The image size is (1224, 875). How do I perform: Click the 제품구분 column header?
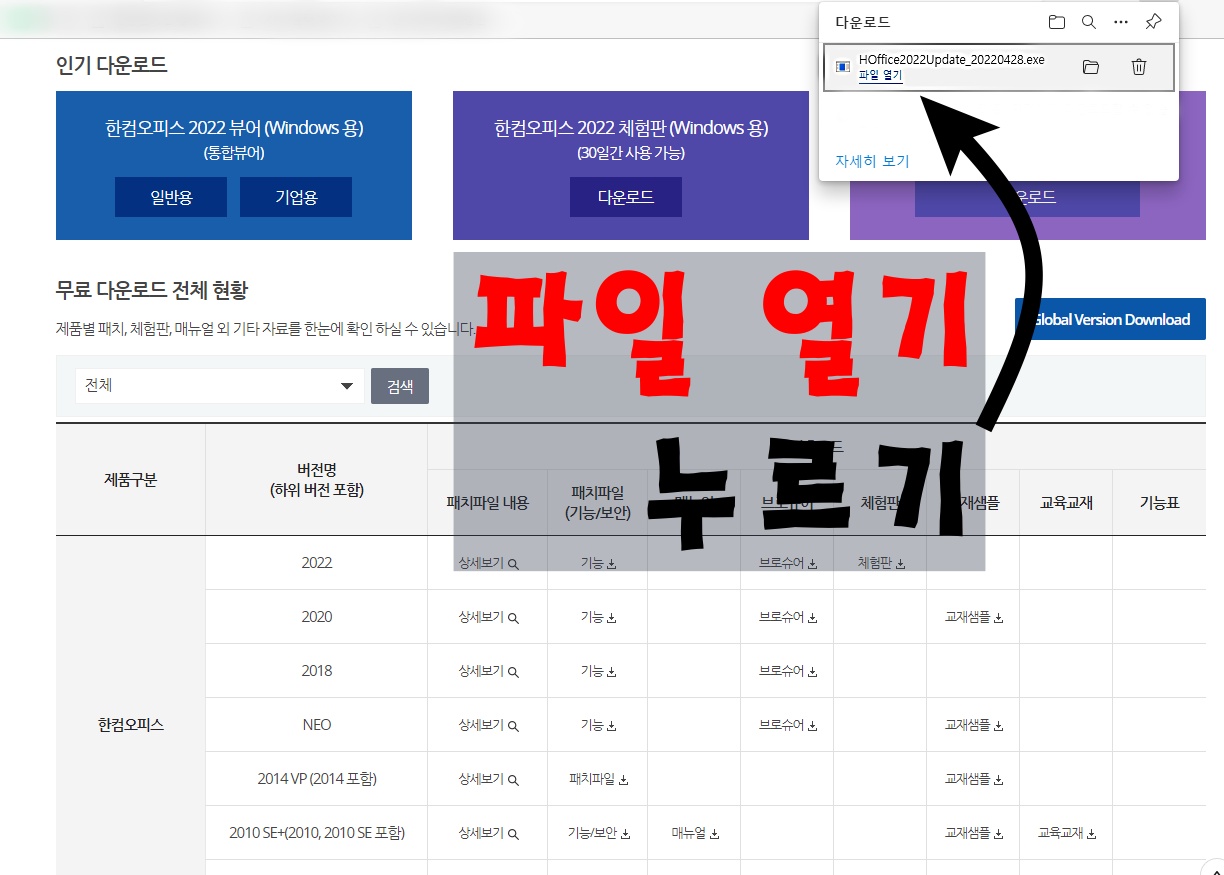point(130,479)
